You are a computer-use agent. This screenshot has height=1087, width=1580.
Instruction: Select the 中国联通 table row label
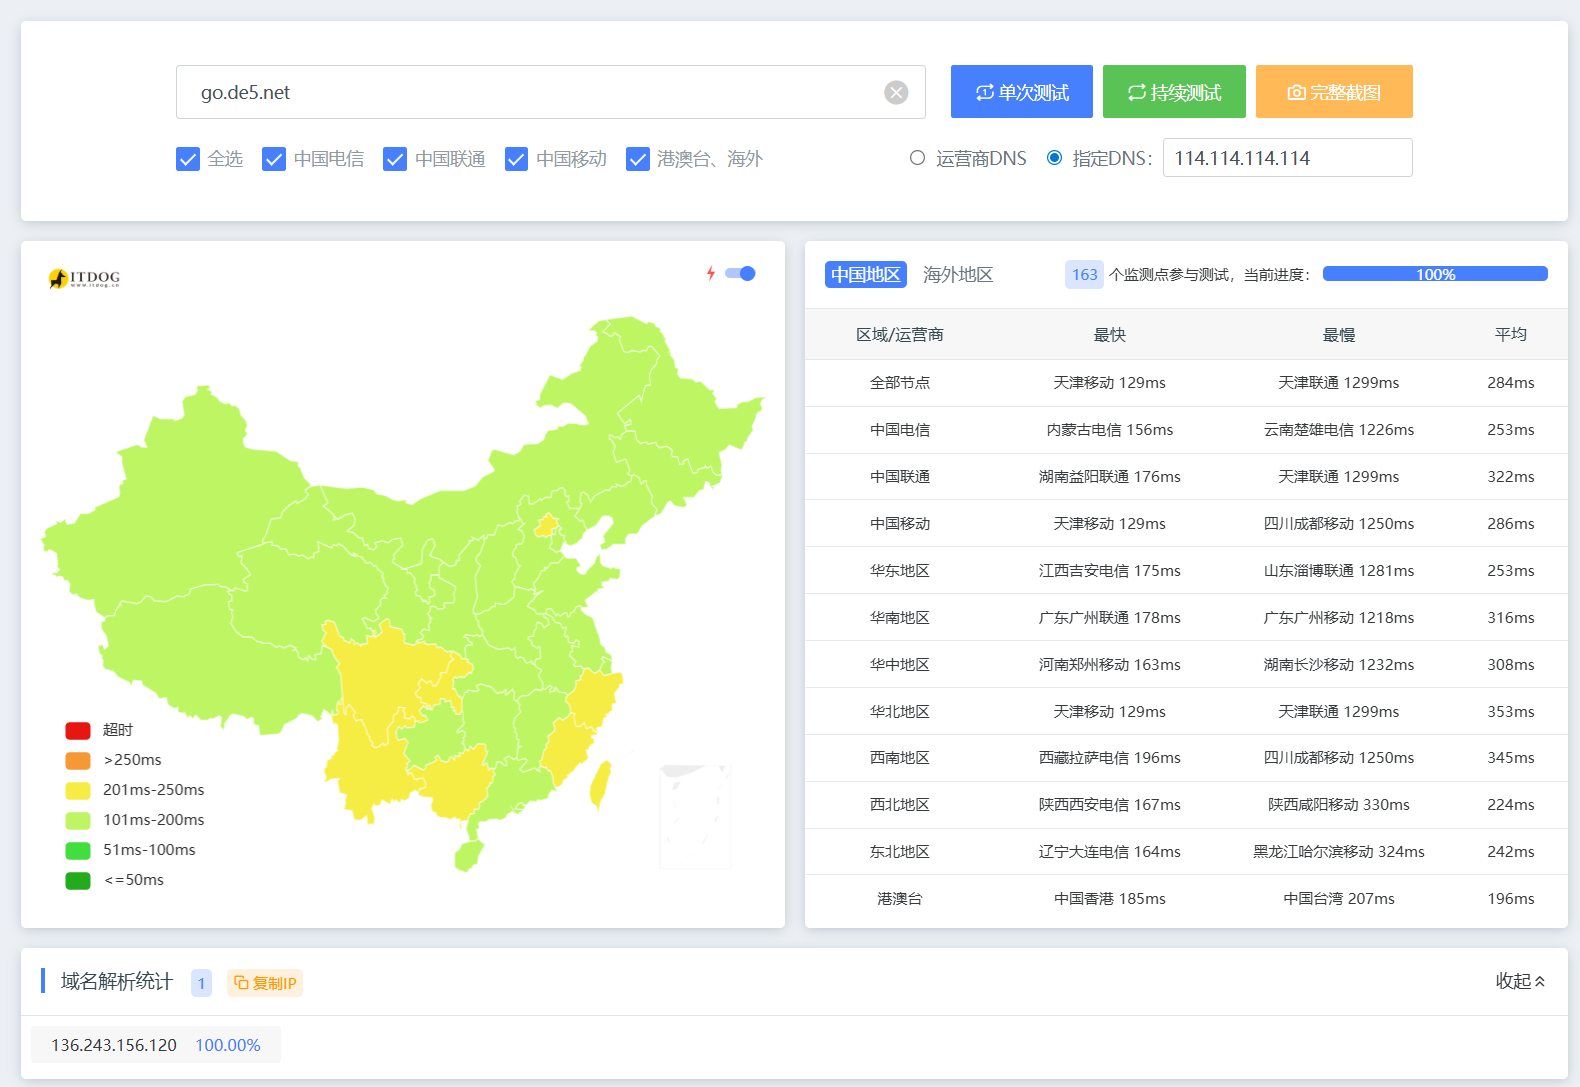click(900, 477)
